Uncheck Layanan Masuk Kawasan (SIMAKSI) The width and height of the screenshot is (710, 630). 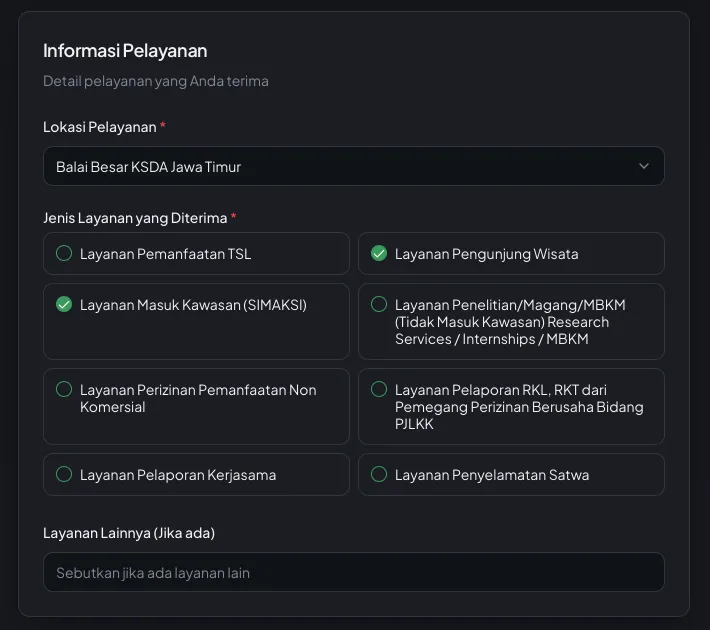[196, 322]
